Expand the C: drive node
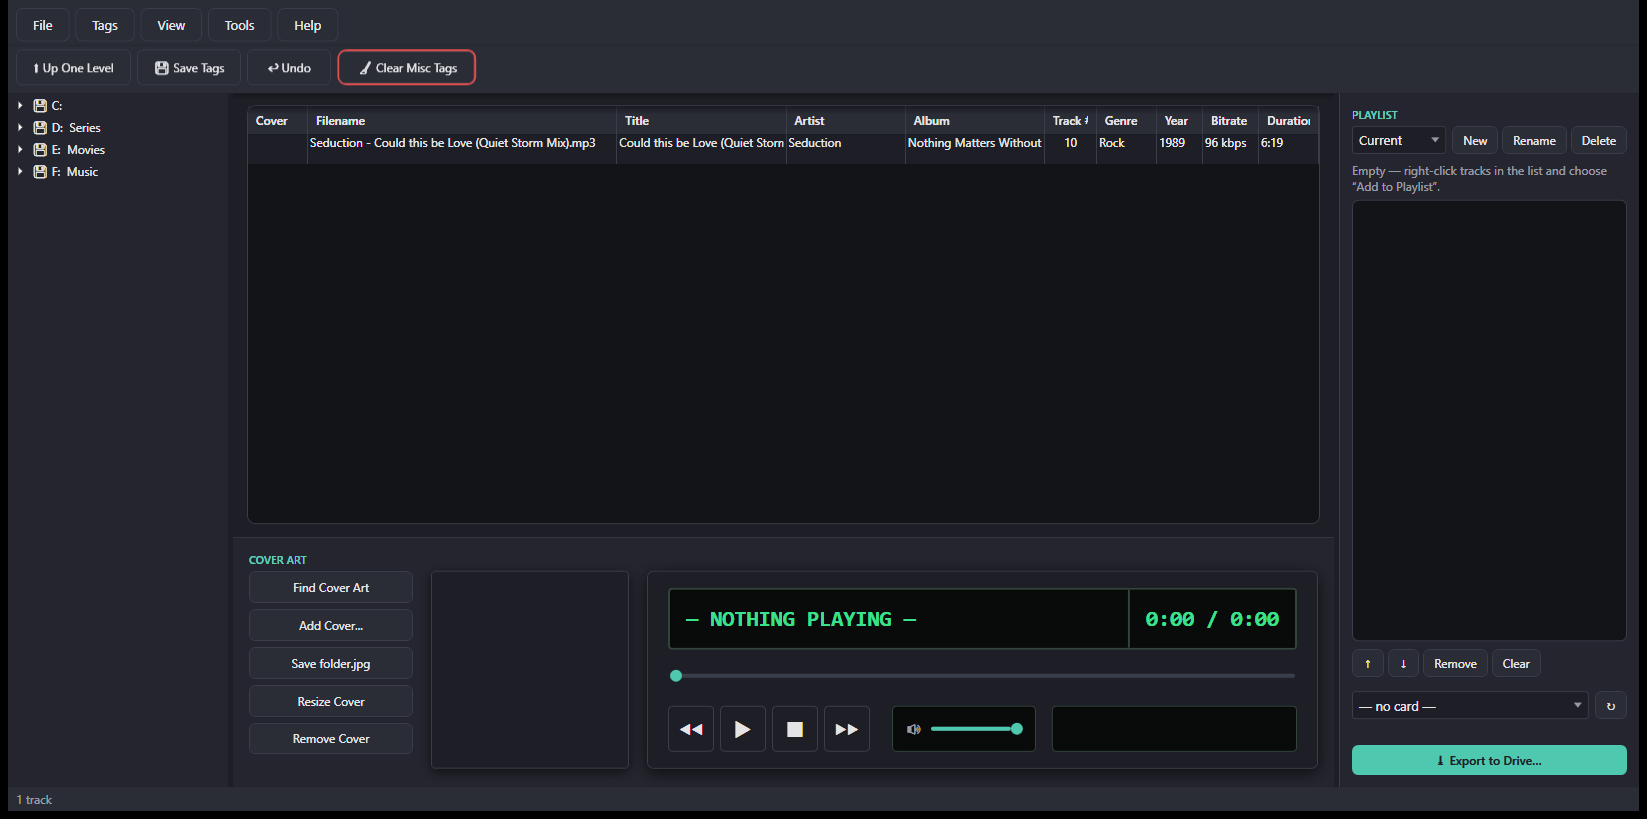 (20, 105)
